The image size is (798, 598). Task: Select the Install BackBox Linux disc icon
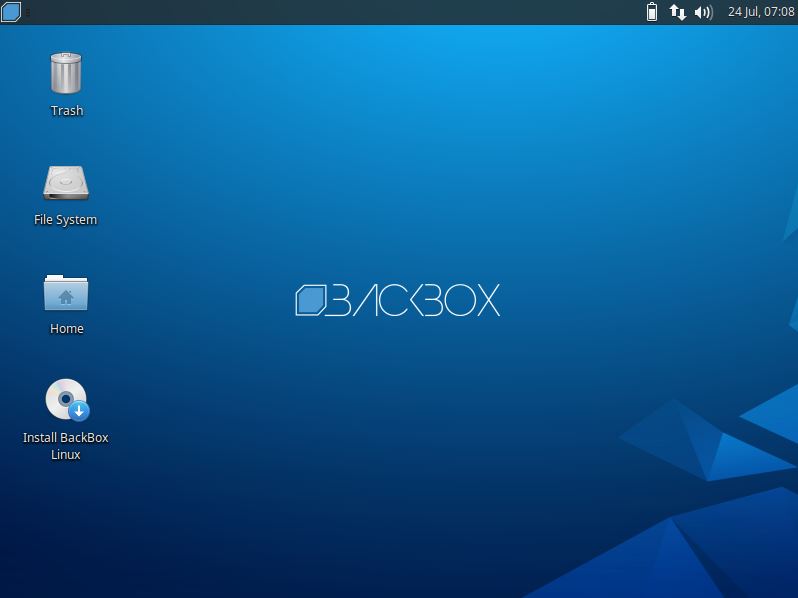point(64,399)
